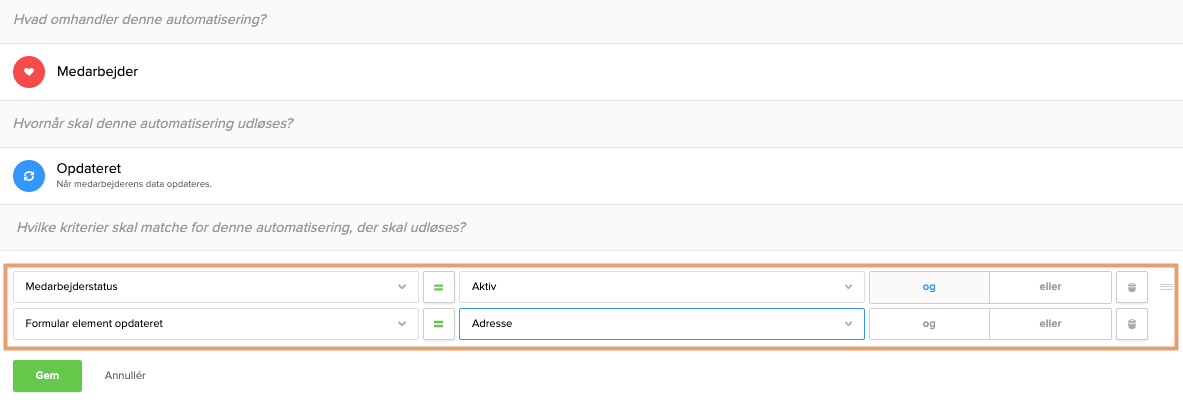Click the 'Hvilke kriterier skal matche' heading
Viewport: 1183px width, 404px height.
(241, 227)
